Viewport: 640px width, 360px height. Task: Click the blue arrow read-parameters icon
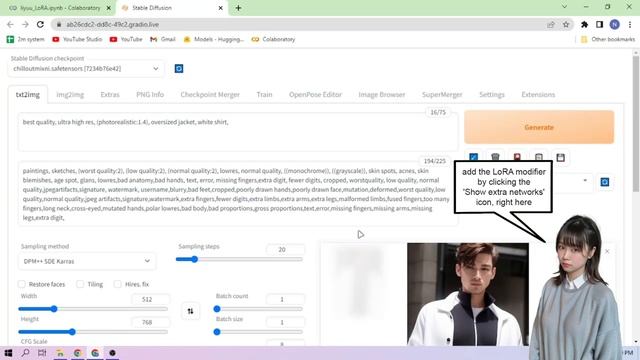[x=473, y=157]
